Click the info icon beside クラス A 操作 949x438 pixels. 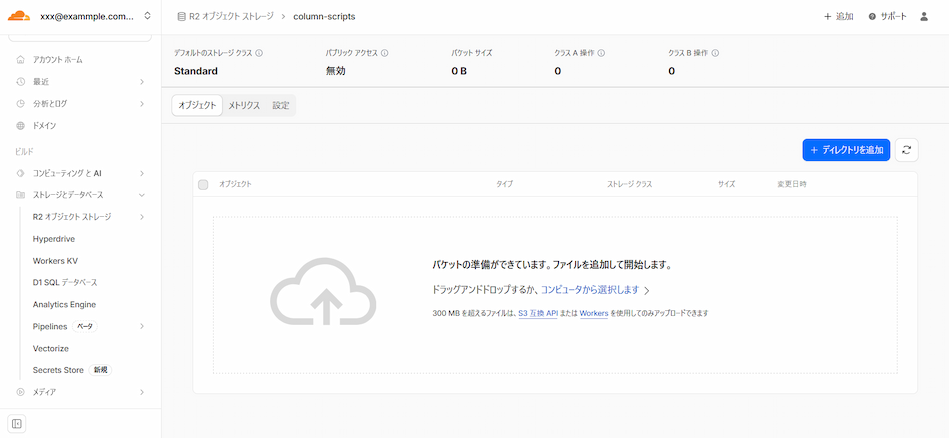coord(601,53)
